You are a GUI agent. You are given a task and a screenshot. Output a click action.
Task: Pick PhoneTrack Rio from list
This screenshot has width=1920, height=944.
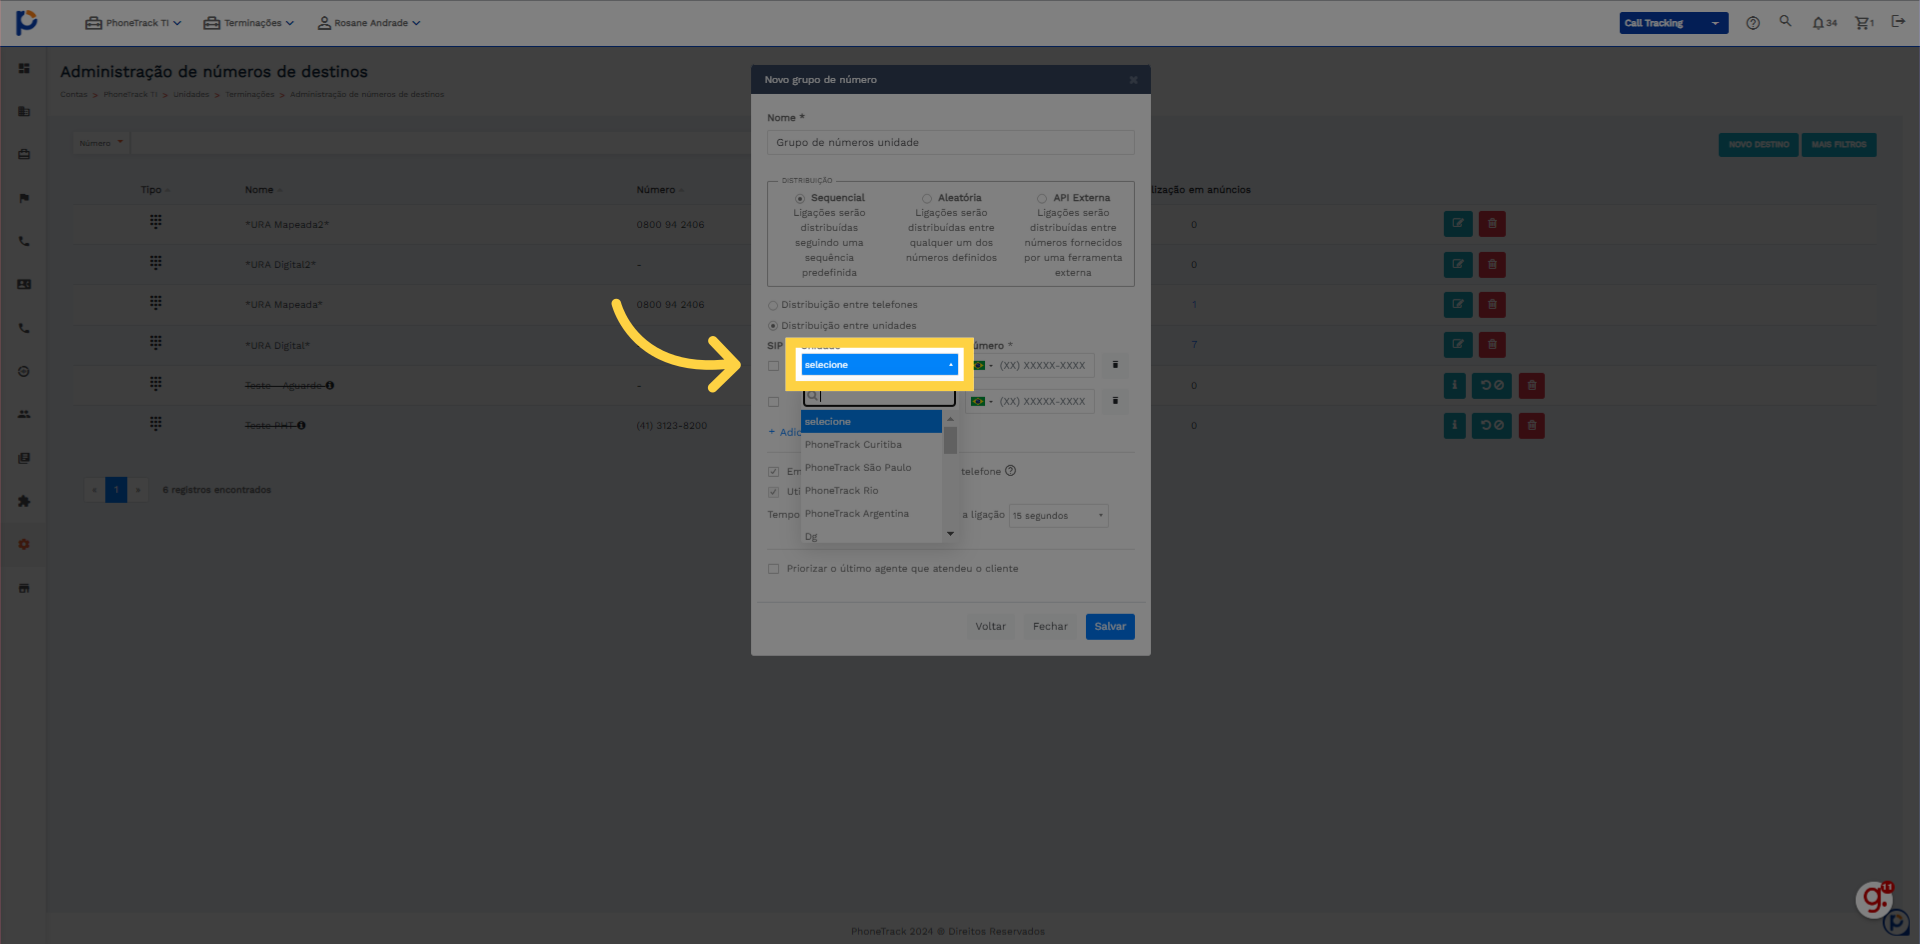coord(871,491)
